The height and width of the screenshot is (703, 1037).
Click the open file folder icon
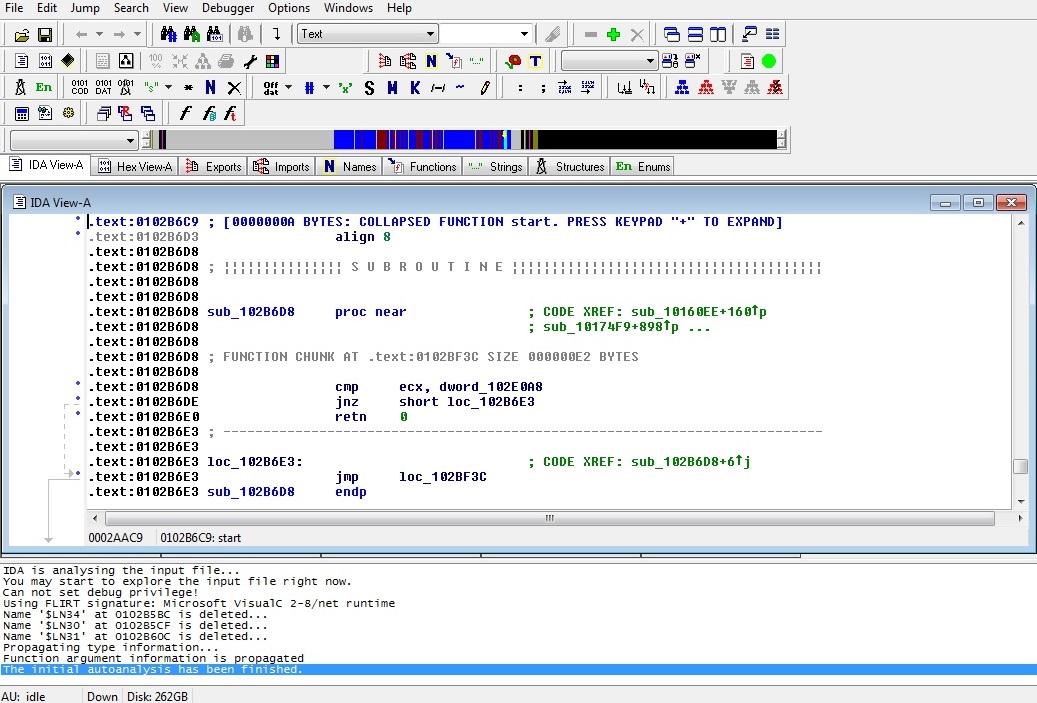click(20, 34)
